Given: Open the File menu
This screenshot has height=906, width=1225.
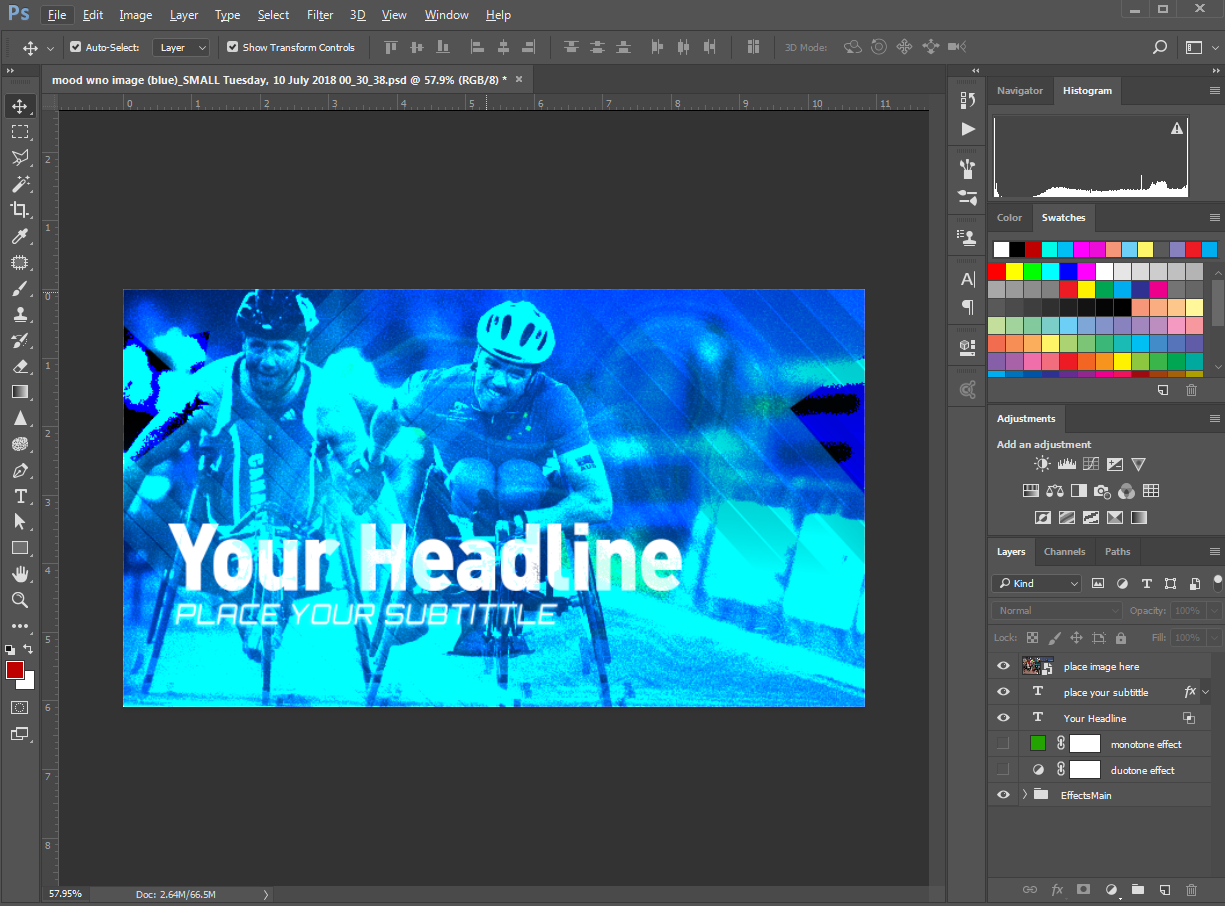Looking at the screenshot, I should [57, 15].
